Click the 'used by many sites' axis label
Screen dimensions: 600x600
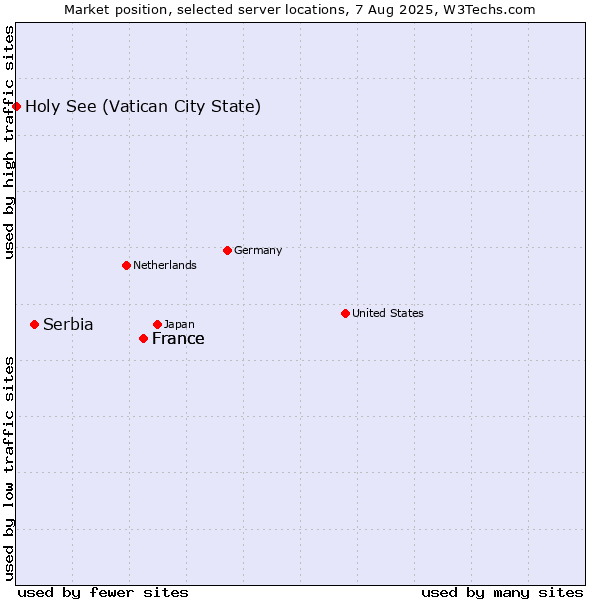tap(502, 593)
